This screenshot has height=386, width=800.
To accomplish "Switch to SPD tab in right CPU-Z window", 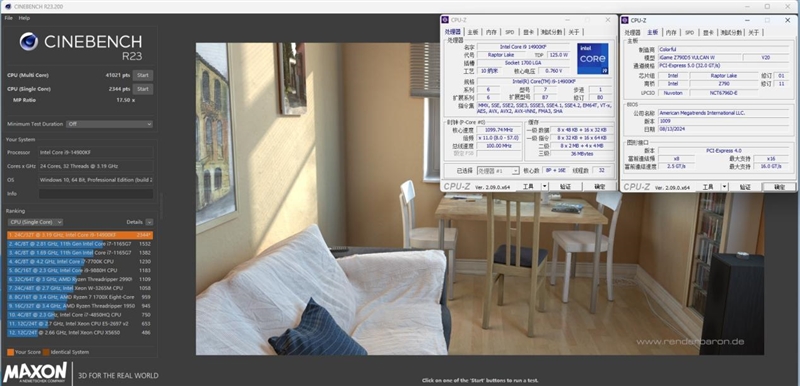I will click(689, 32).
